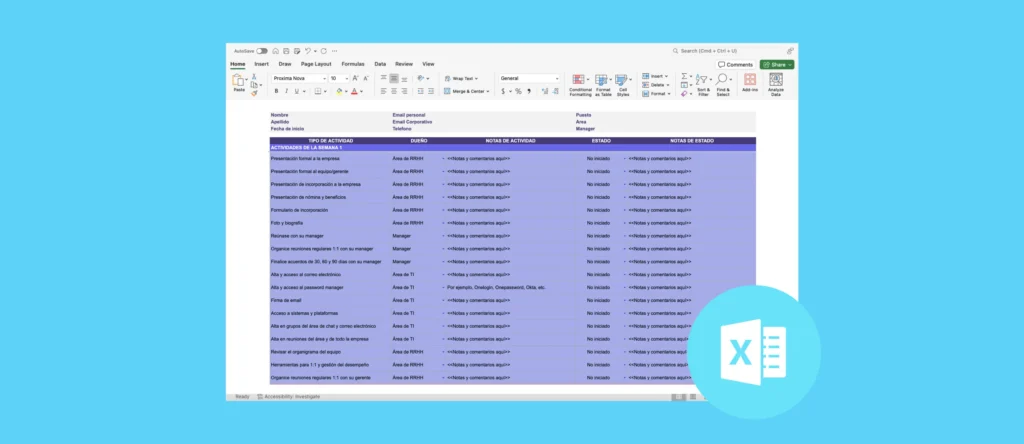Toggle Bold formatting

[276, 91]
